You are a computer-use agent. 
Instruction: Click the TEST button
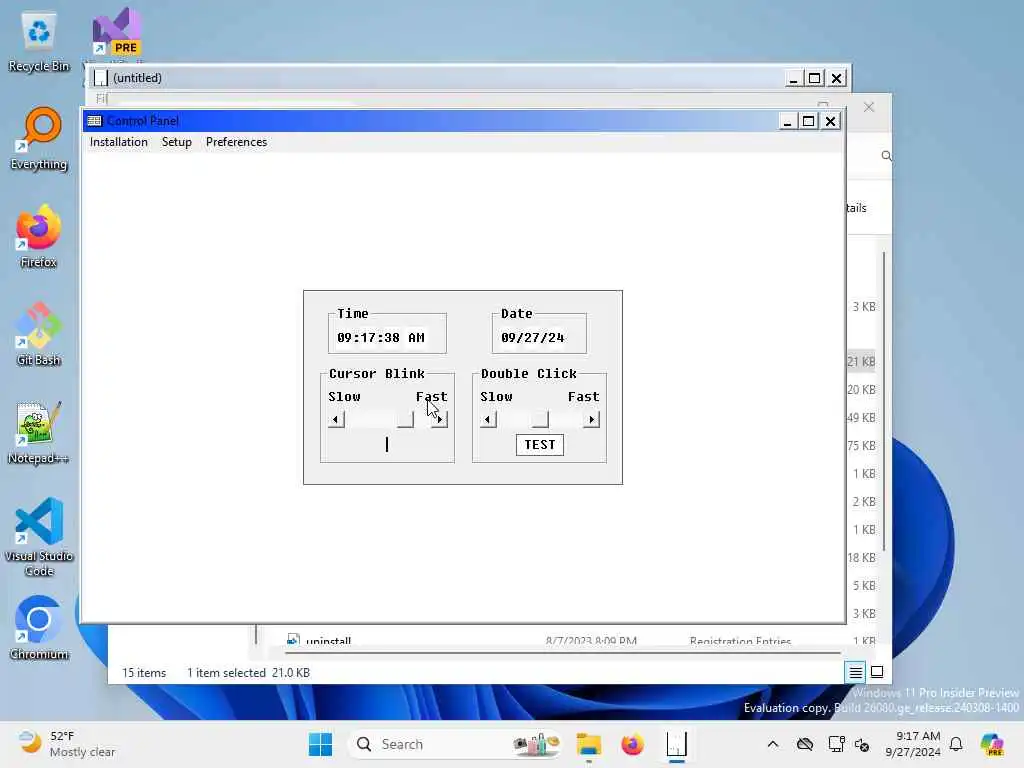pos(539,445)
